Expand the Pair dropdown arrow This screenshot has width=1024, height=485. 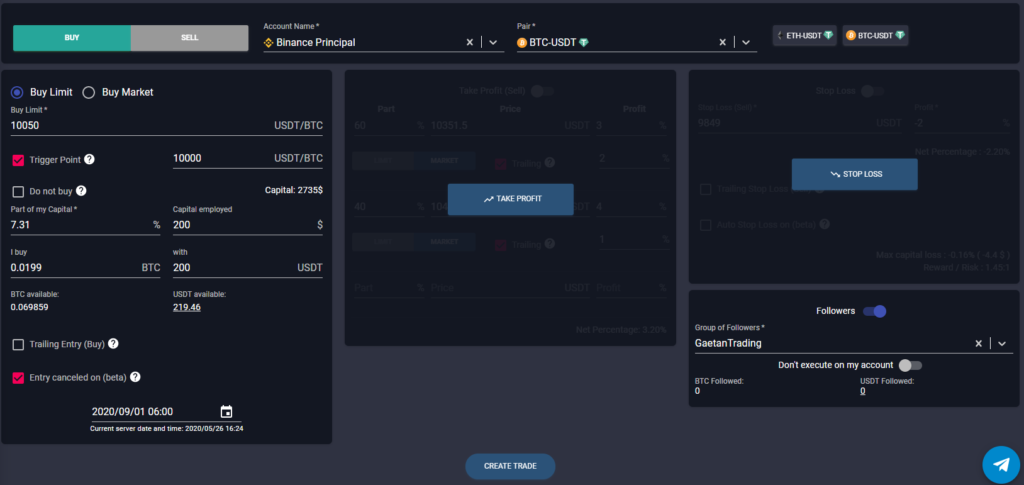tap(745, 42)
